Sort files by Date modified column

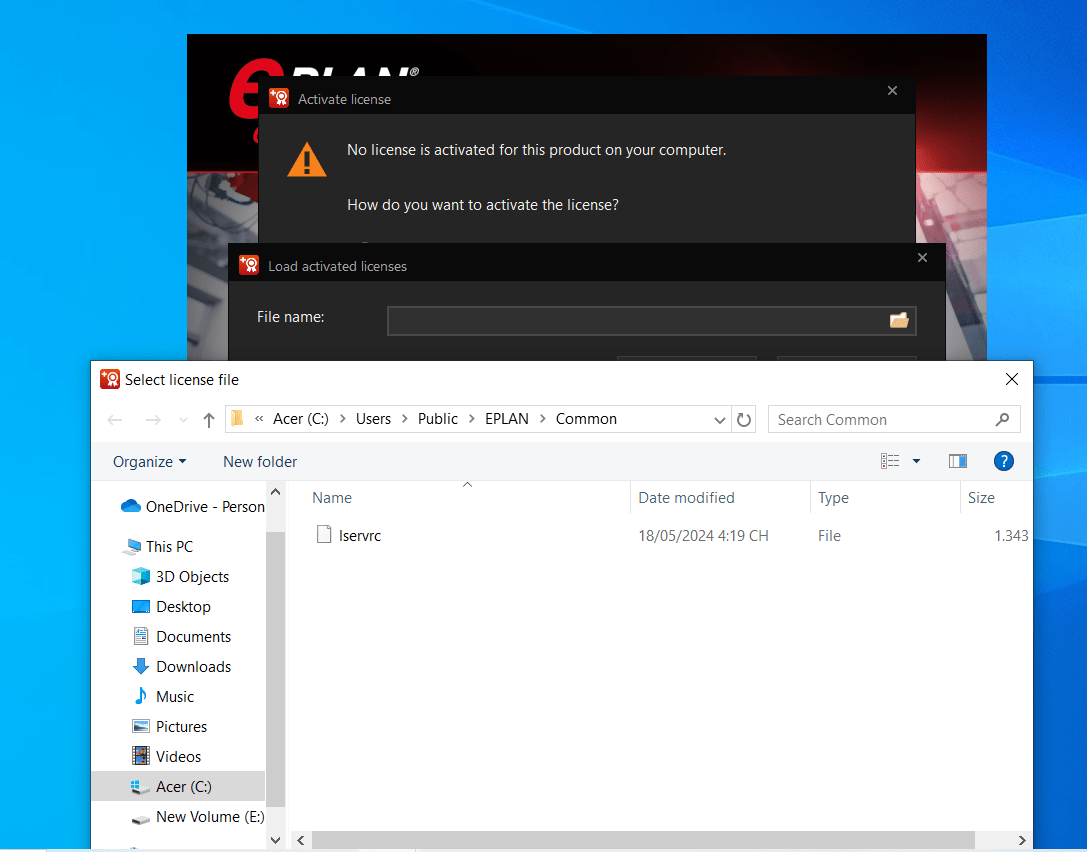point(686,498)
